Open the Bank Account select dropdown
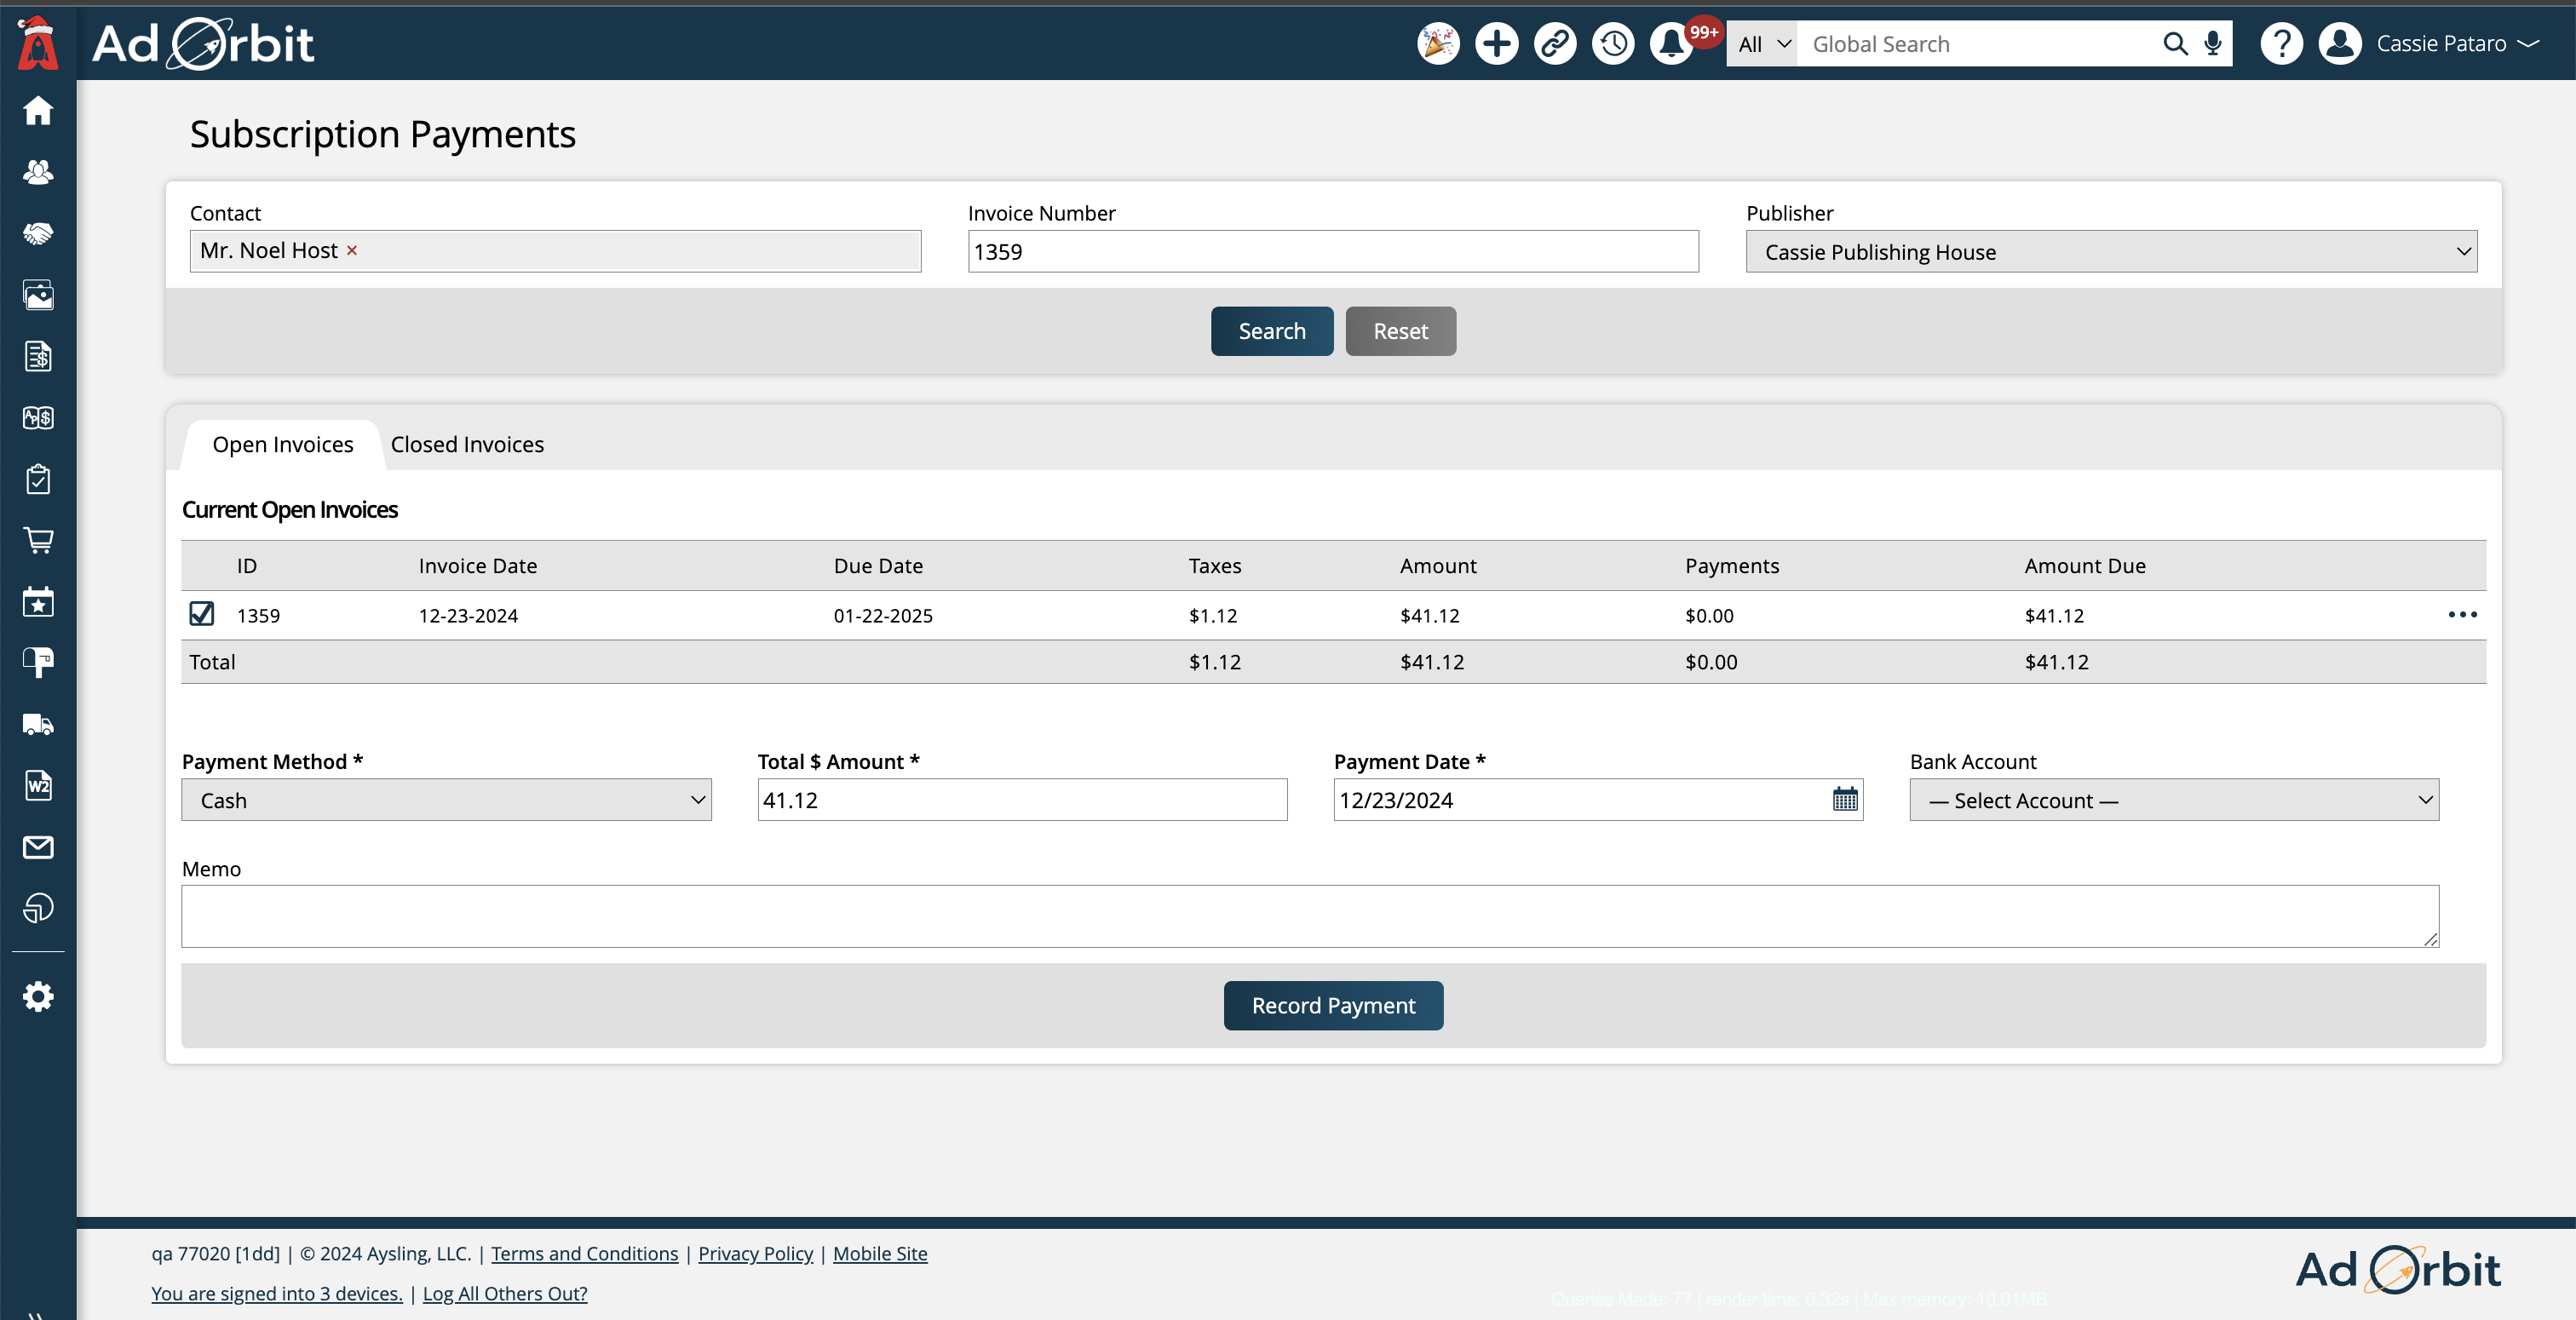 click(x=2173, y=800)
